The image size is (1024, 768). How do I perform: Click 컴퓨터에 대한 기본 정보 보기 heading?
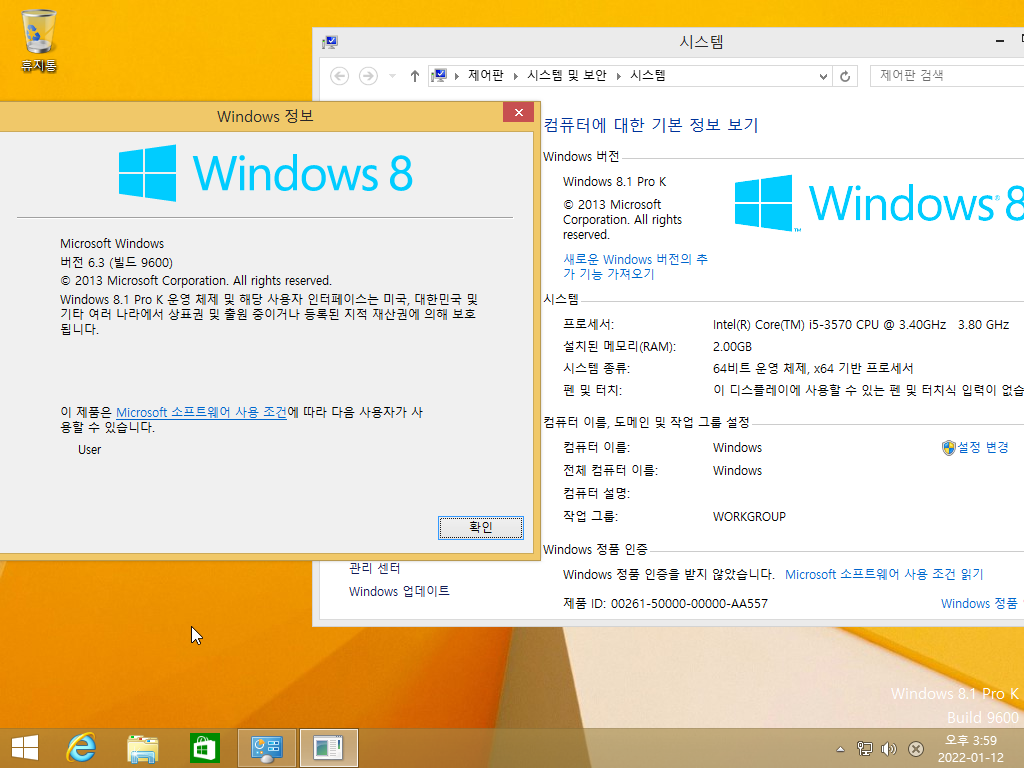click(x=650, y=125)
